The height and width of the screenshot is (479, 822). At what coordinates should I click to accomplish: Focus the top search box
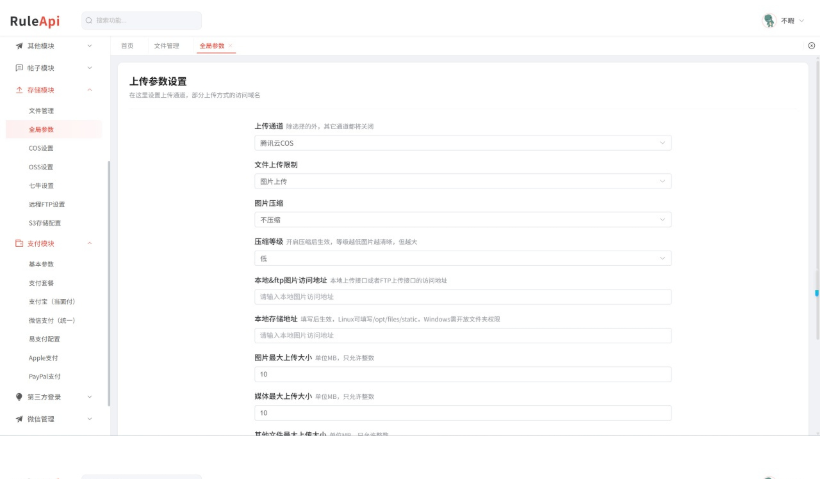point(142,20)
